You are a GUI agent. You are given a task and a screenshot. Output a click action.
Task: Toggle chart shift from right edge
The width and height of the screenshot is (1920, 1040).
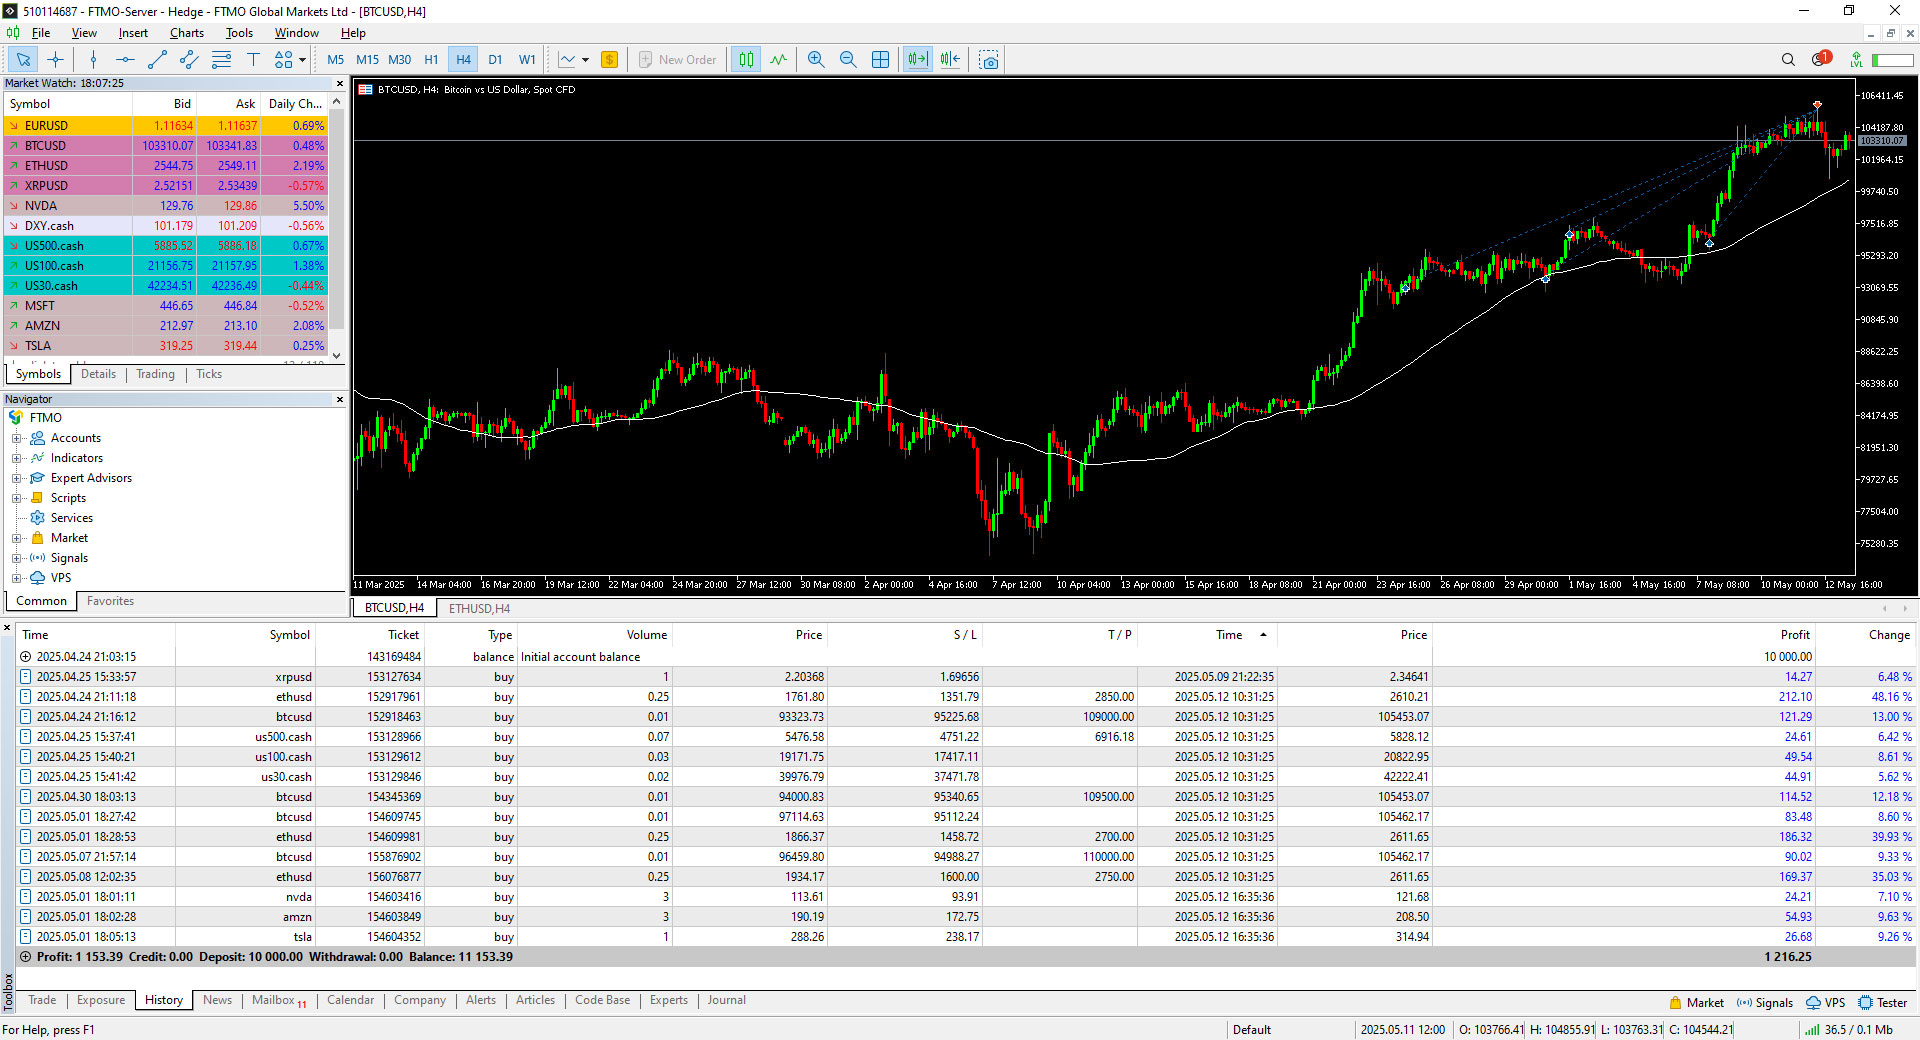click(x=950, y=60)
